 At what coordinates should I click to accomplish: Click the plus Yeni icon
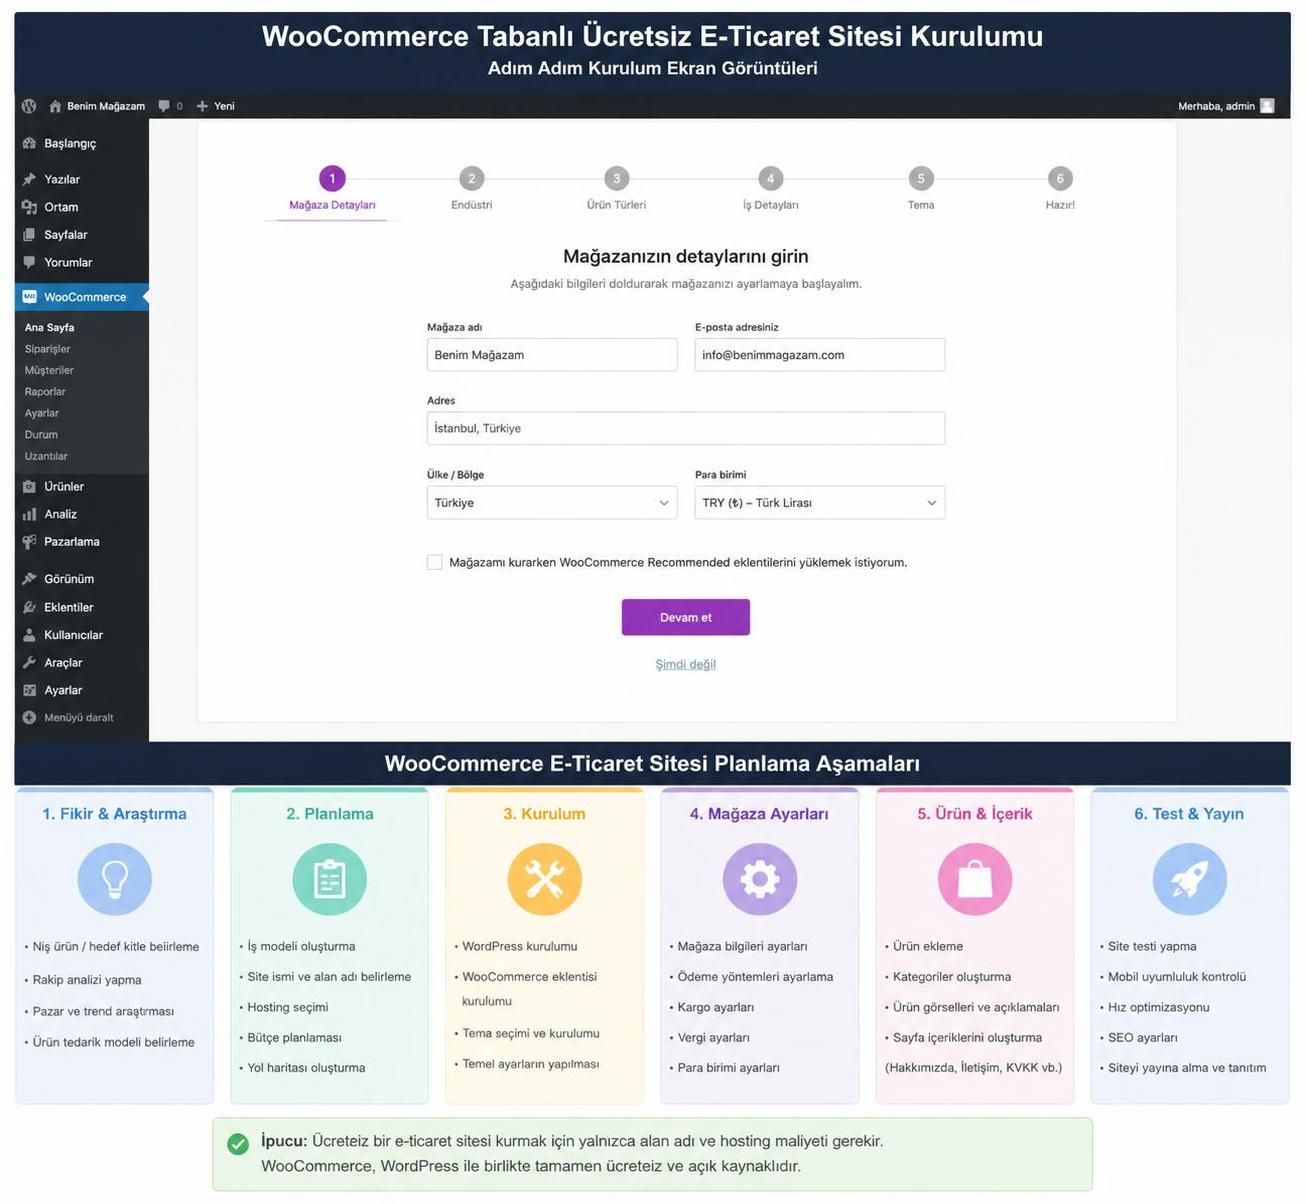click(x=202, y=106)
